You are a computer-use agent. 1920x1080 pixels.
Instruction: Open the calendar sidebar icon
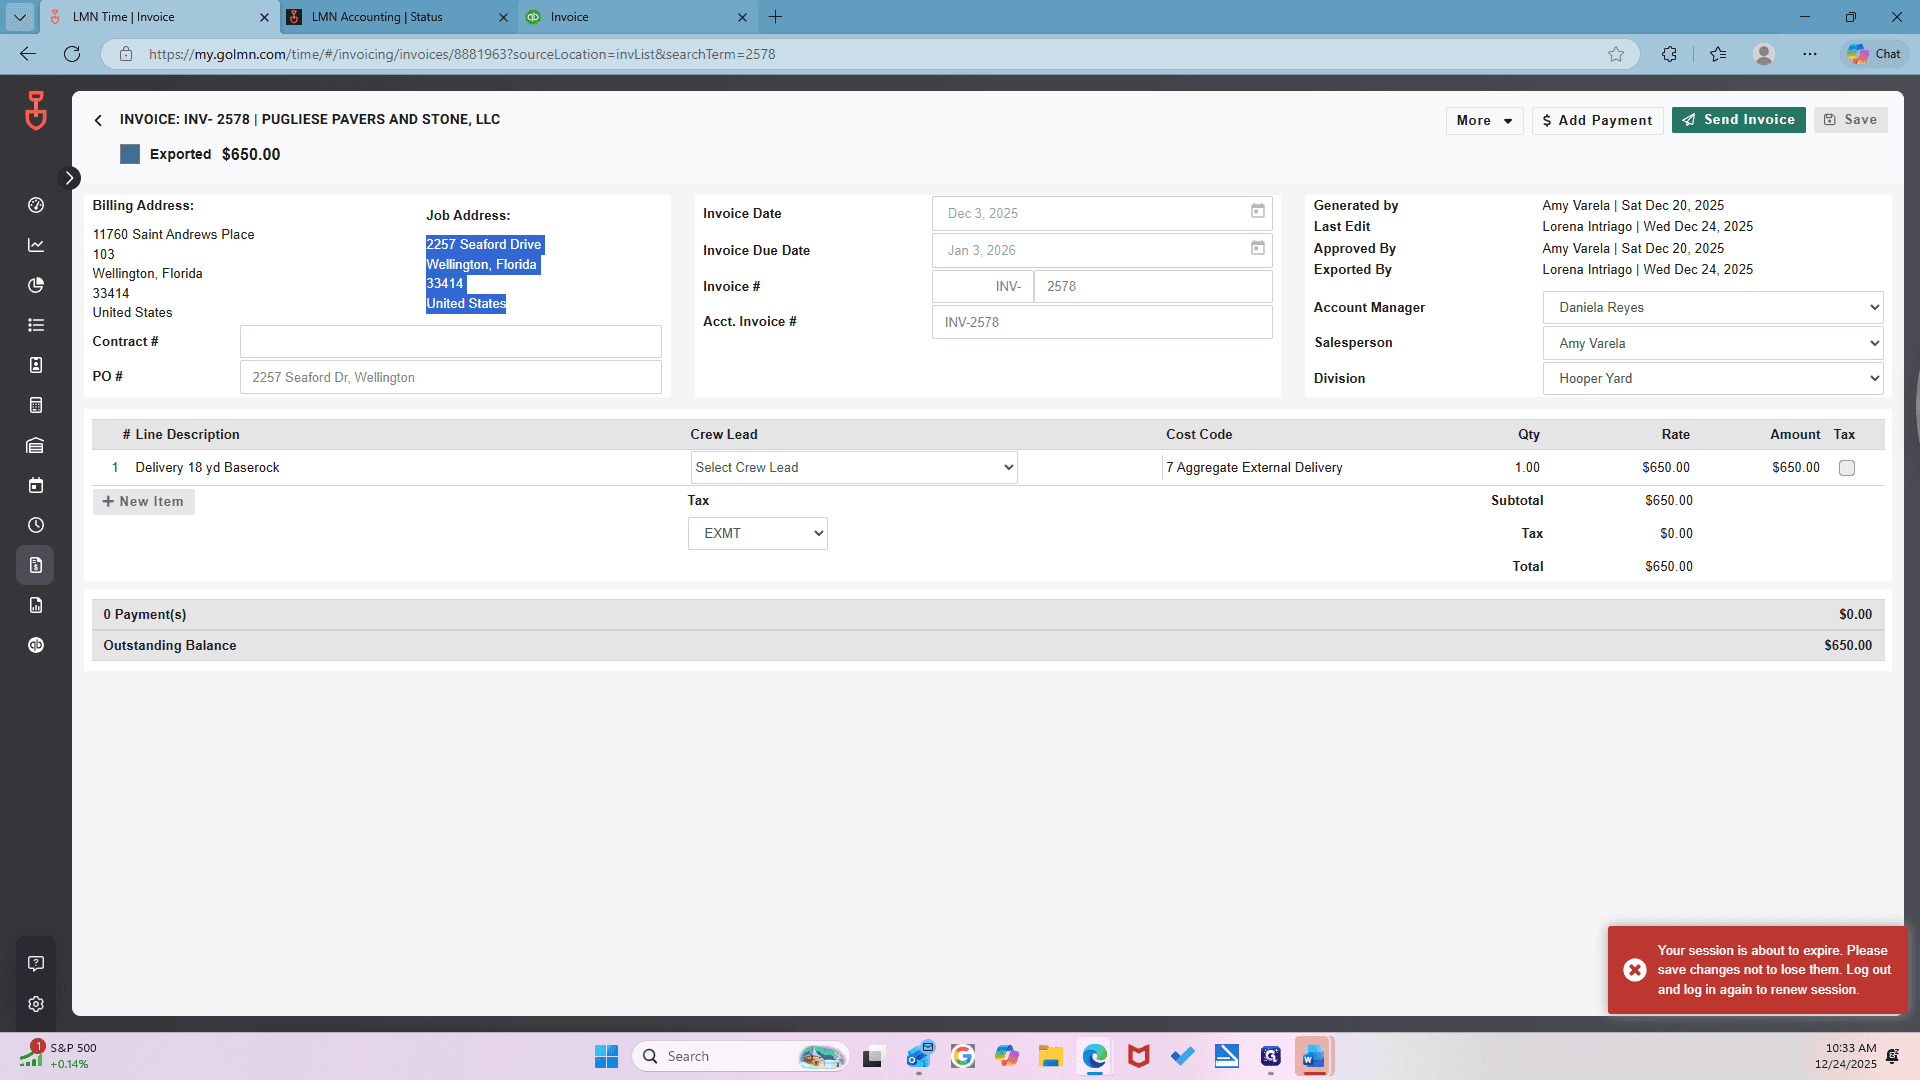36,485
